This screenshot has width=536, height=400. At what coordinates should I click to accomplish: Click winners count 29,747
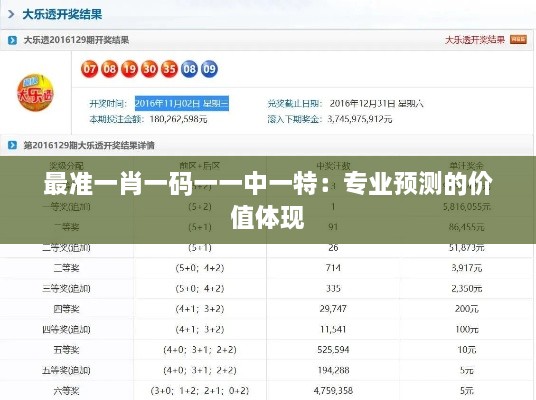pyautogui.click(x=333, y=309)
